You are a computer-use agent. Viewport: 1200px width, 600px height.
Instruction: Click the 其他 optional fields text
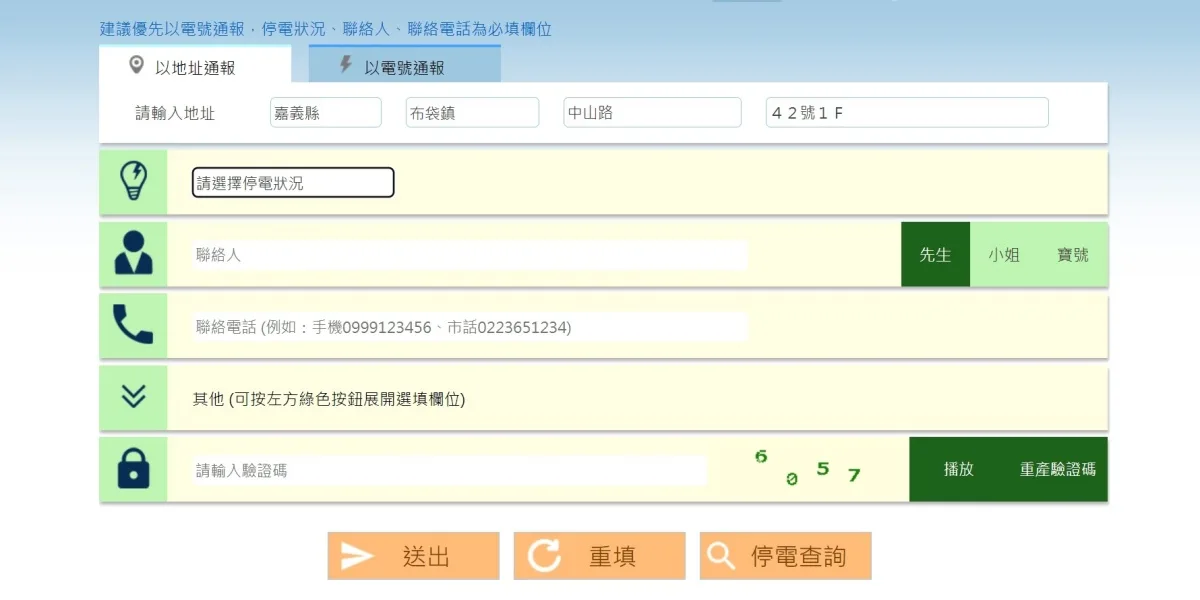point(329,399)
